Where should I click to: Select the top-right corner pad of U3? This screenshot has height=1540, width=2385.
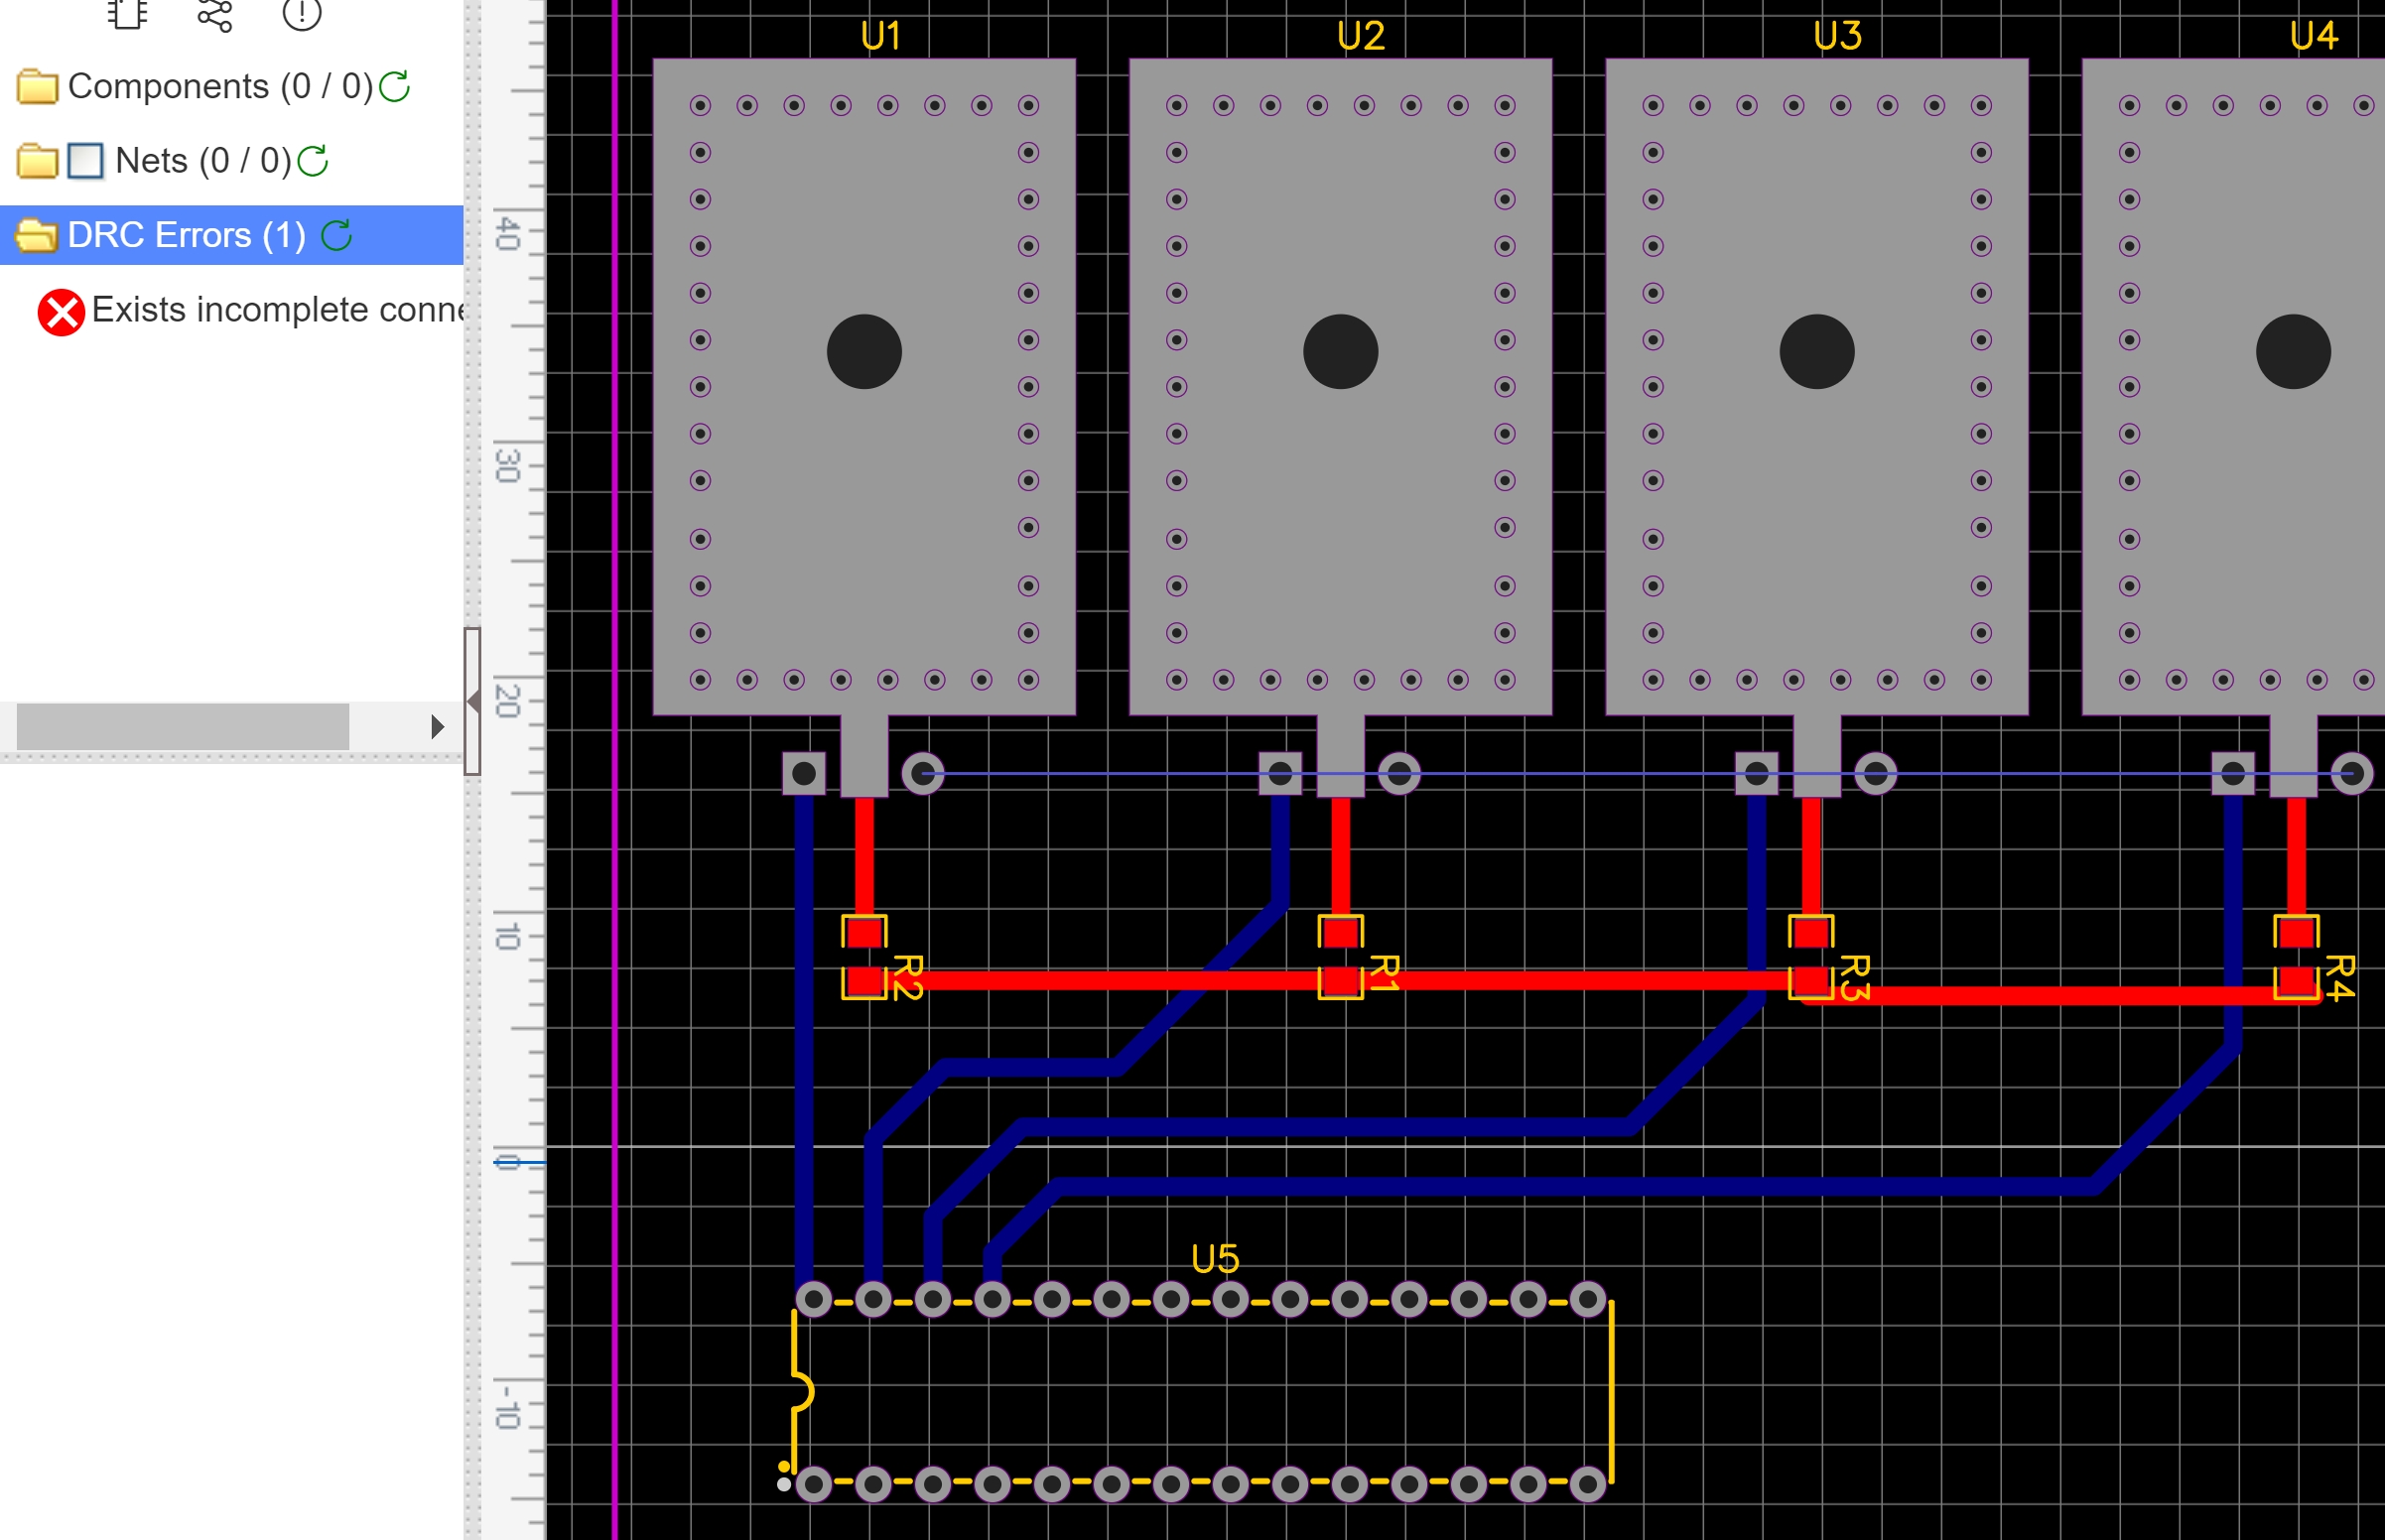[x=1981, y=105]
